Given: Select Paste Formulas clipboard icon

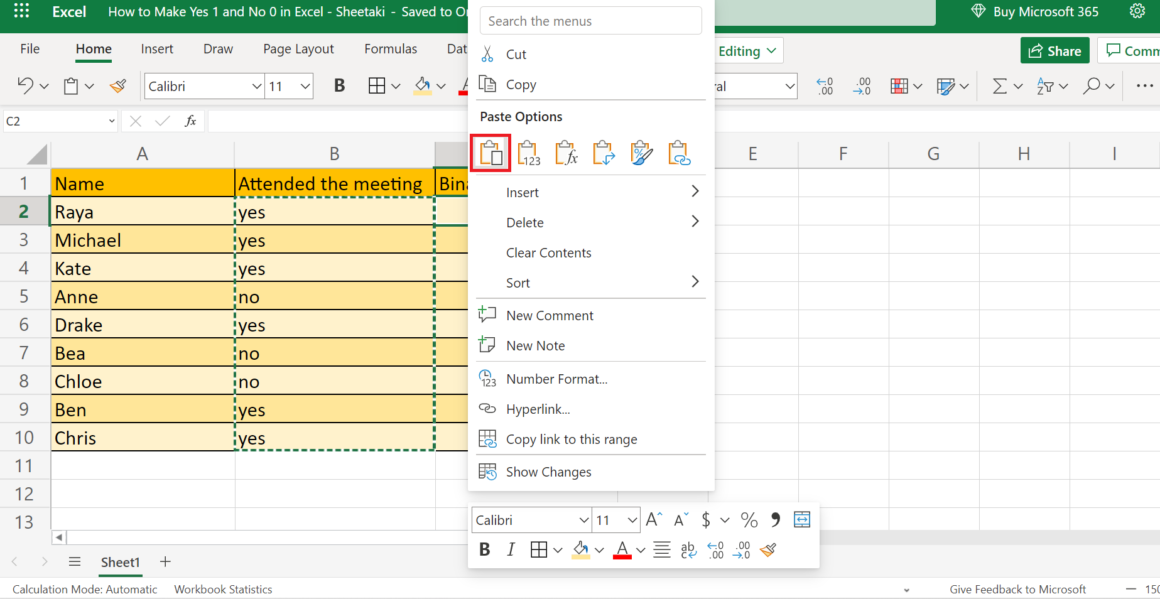Looking at the screenshot, I should pyautogui.click(x=566, y=152).
